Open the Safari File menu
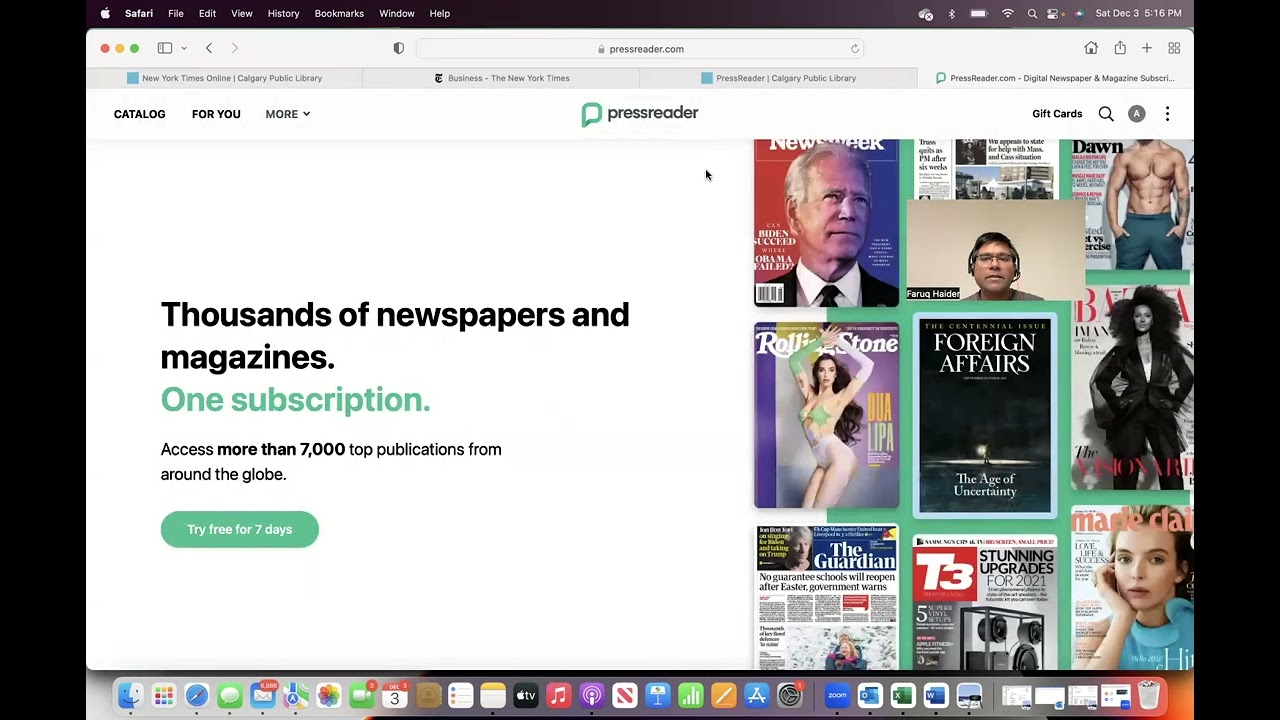 point(176,13)
